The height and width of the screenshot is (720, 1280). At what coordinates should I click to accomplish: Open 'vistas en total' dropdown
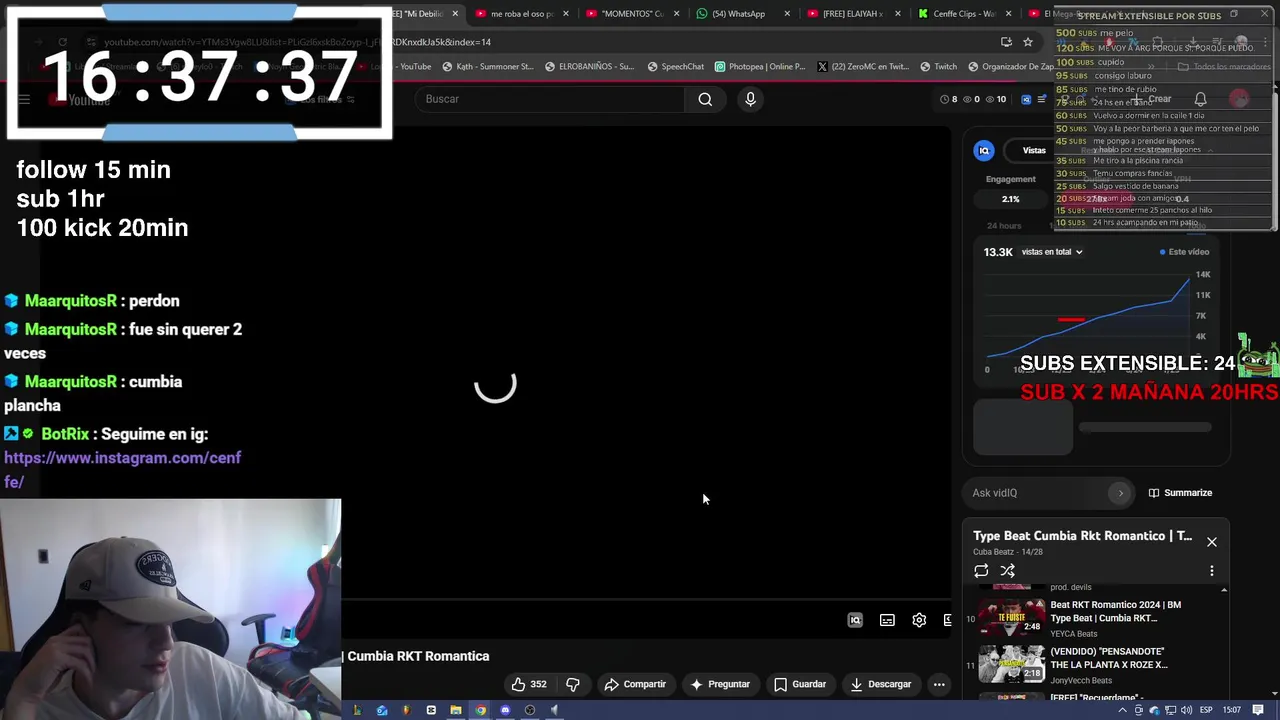tap(1052, 252)
